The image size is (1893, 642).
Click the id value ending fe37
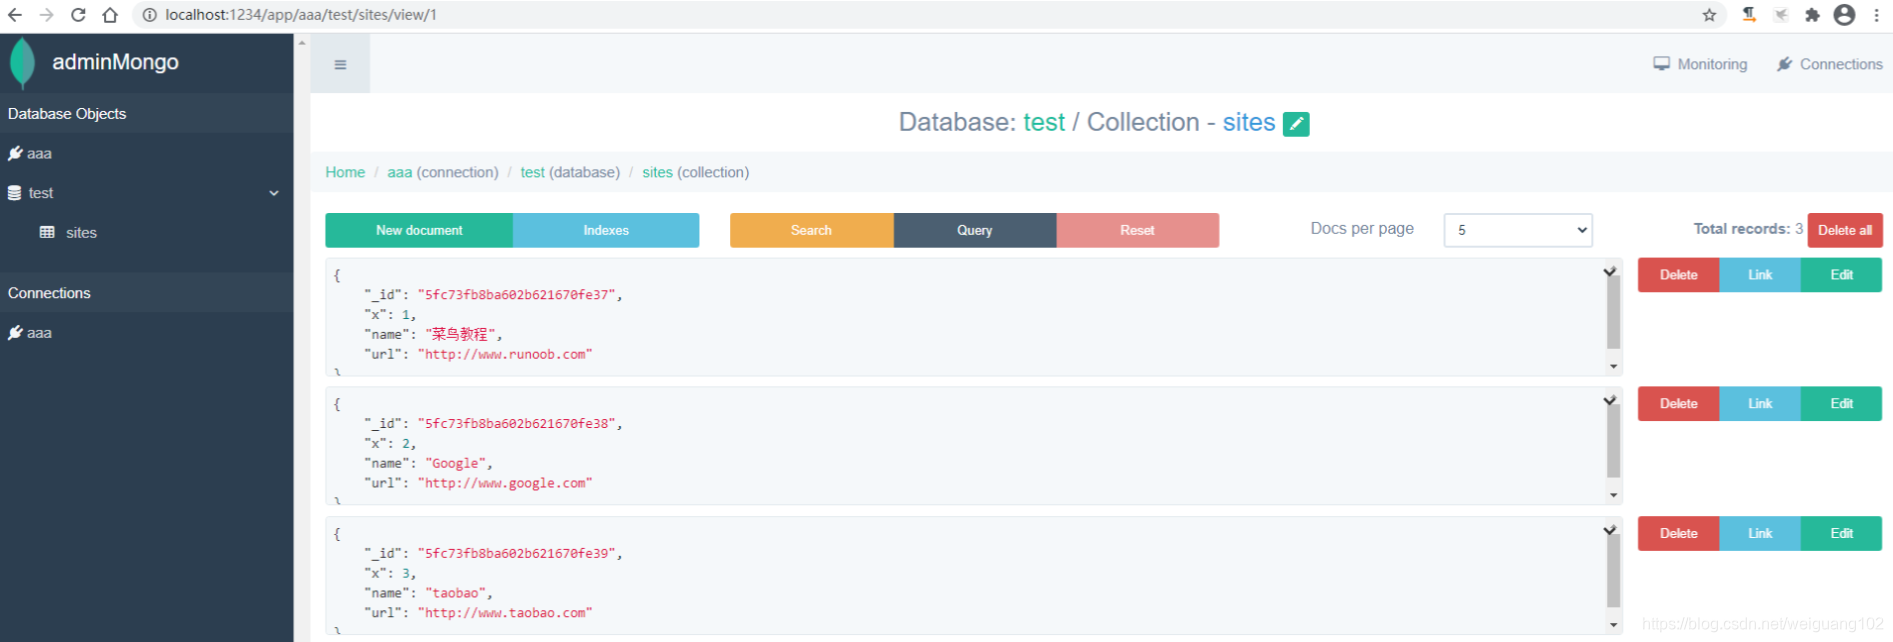516,295
